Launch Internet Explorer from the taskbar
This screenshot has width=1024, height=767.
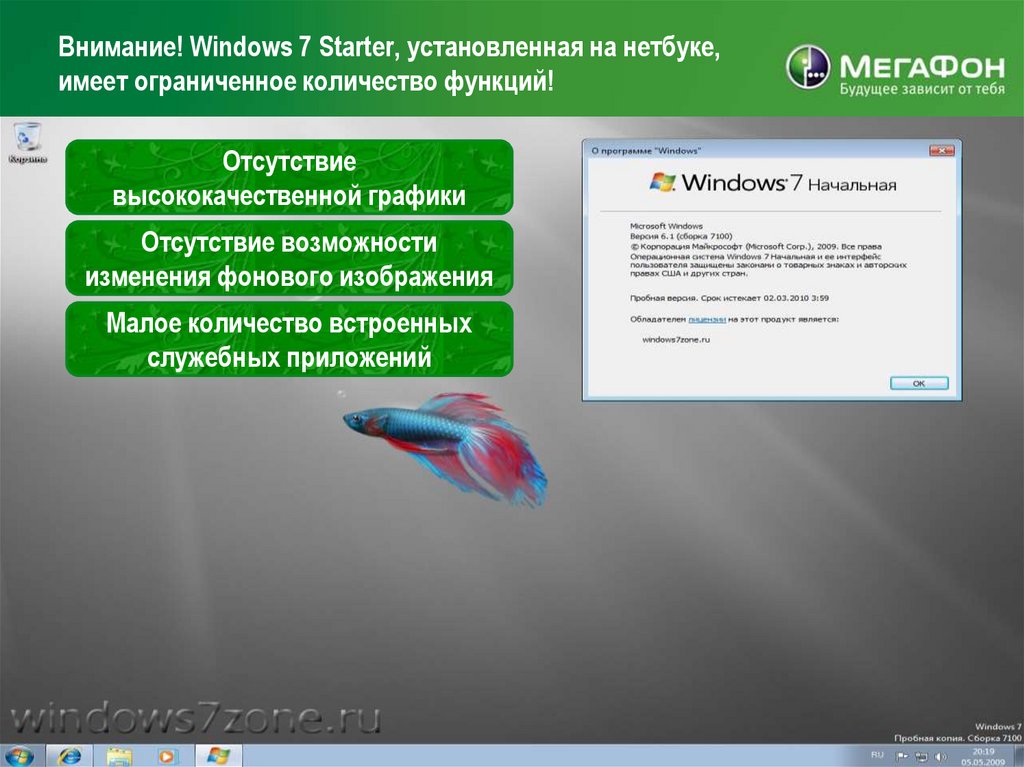[x=69, y=756]
